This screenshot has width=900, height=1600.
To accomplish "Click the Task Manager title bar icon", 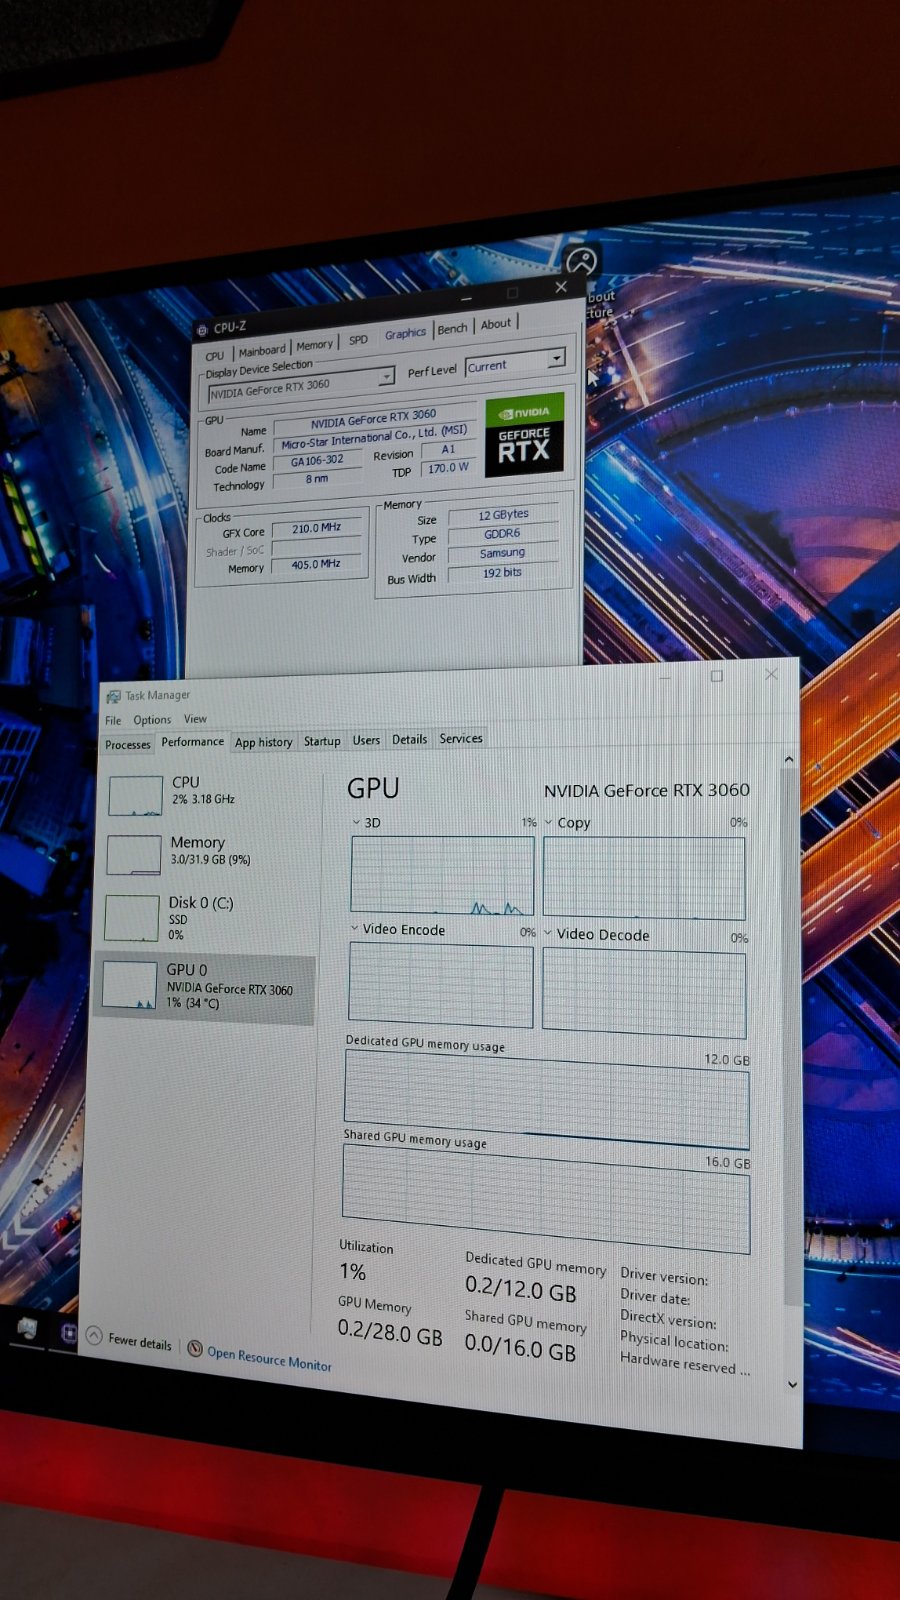I will tap(113, 696).
